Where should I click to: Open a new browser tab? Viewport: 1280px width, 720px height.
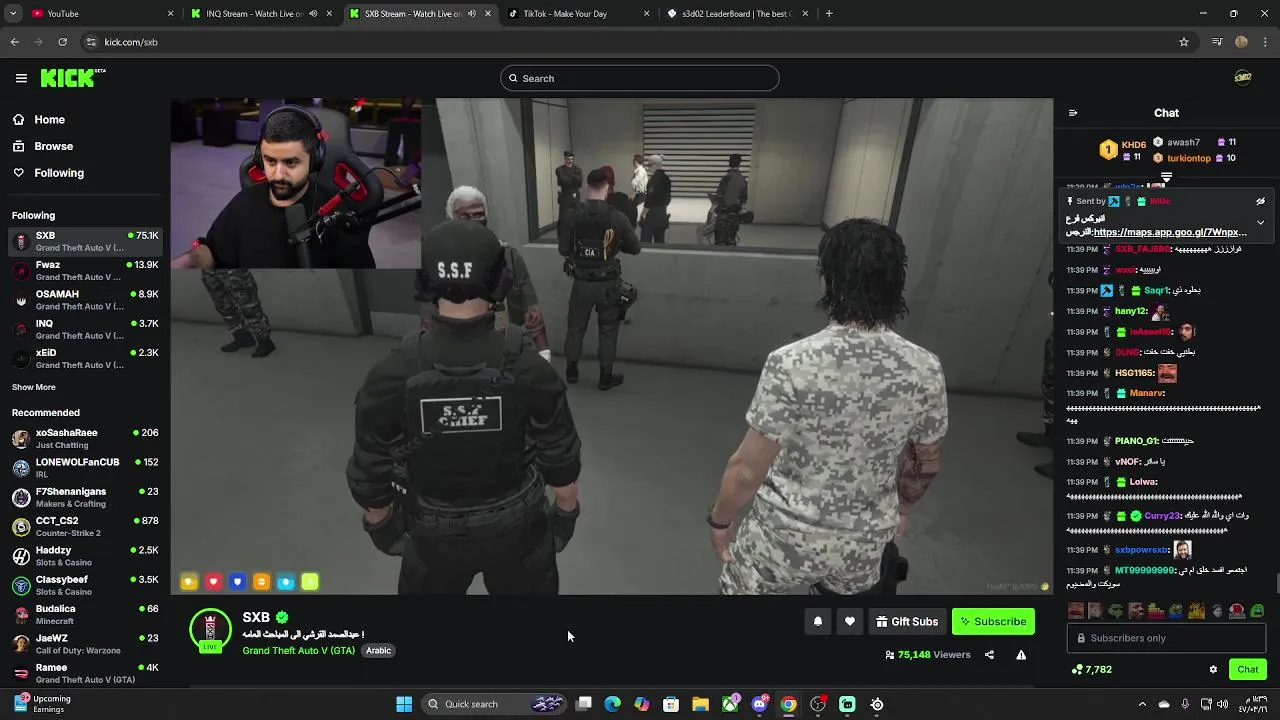click(x=829, y=14)
